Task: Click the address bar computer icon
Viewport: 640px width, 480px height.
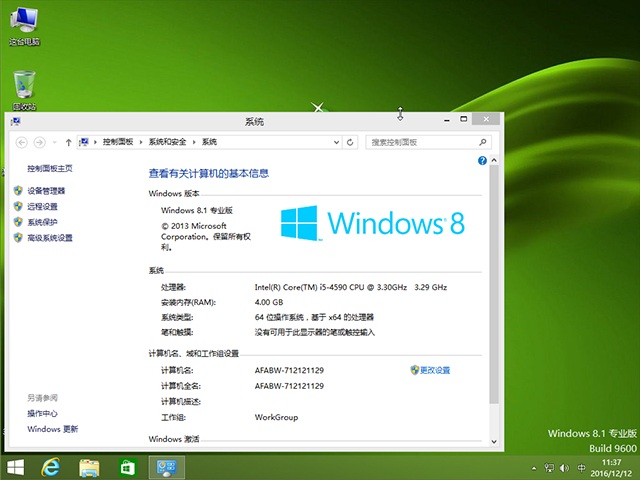Action: point(84,142)
